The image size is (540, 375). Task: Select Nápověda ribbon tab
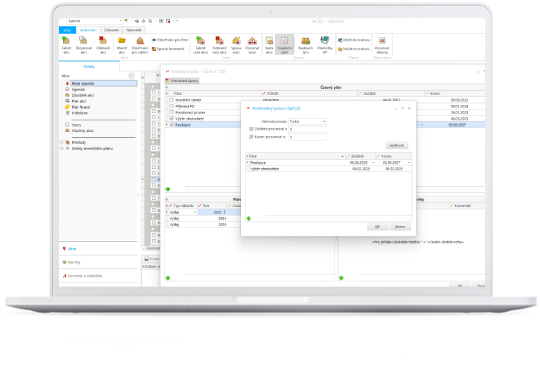point(134,30)
